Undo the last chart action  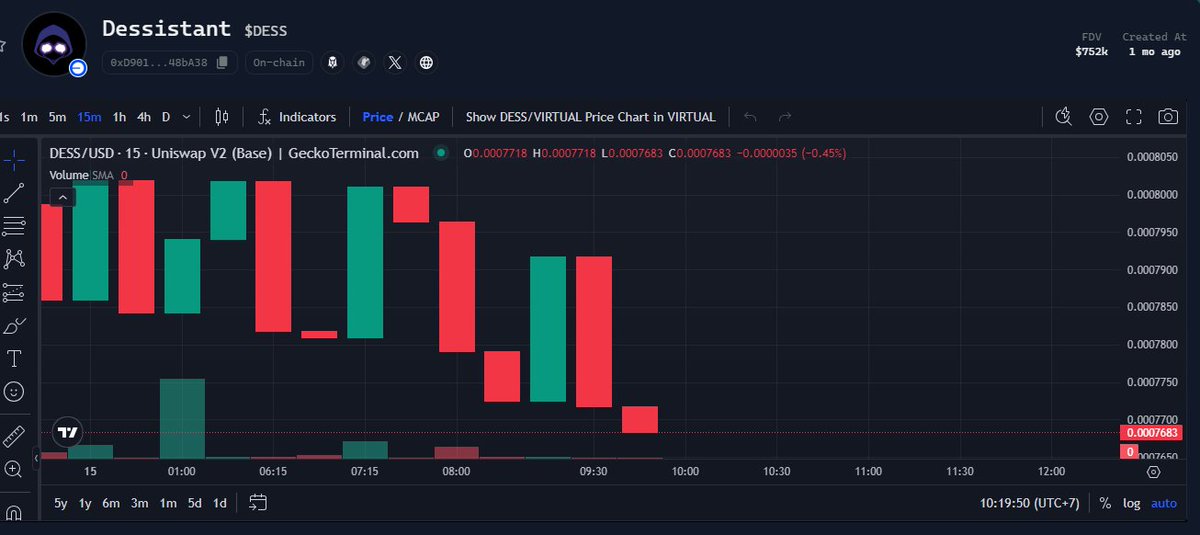pos(750,117)
